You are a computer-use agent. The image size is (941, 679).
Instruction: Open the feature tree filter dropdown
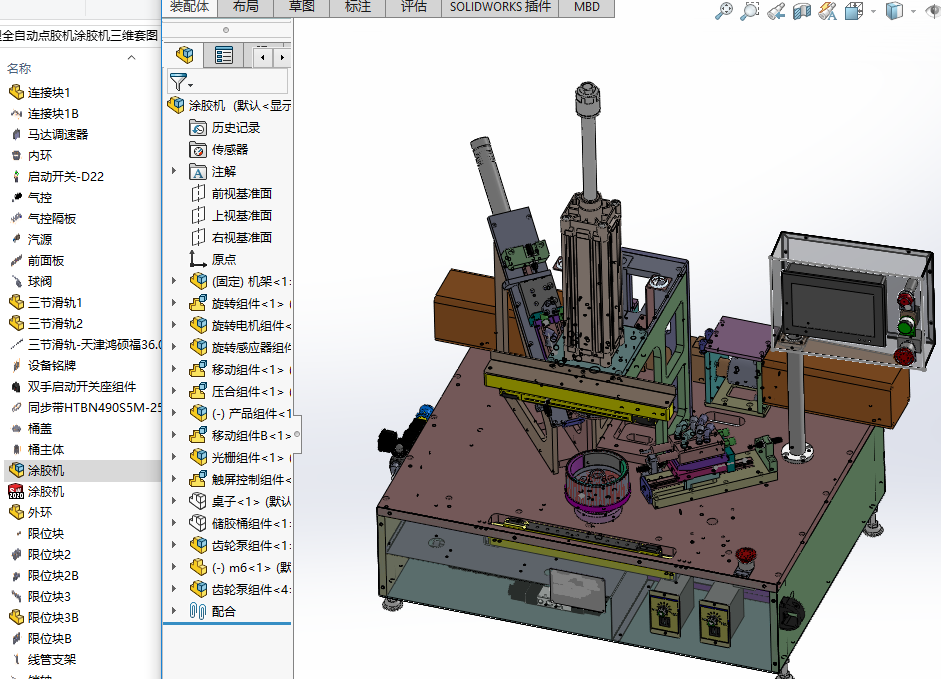click(x=181, y=82)
